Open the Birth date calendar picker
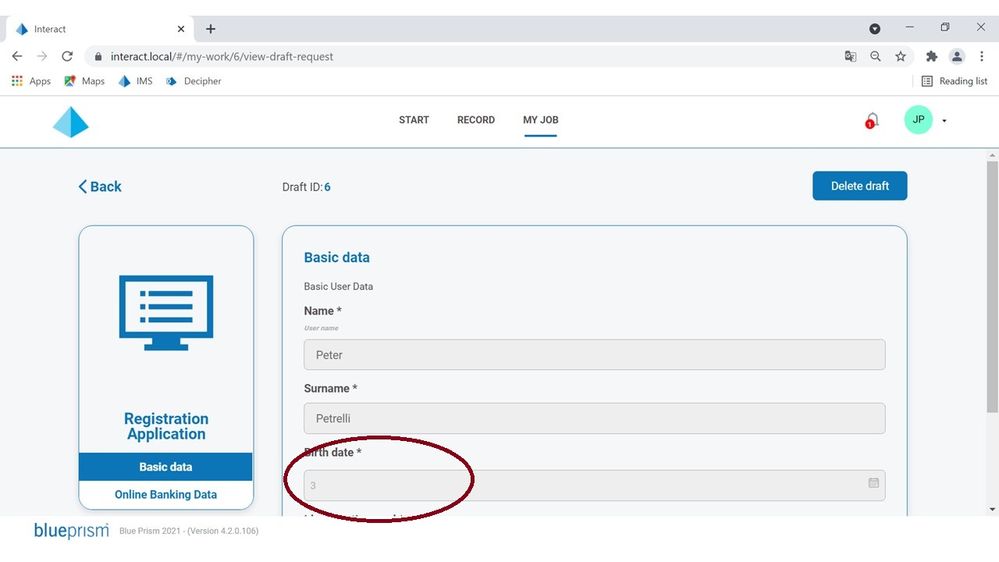 click(x=873, y=483)
